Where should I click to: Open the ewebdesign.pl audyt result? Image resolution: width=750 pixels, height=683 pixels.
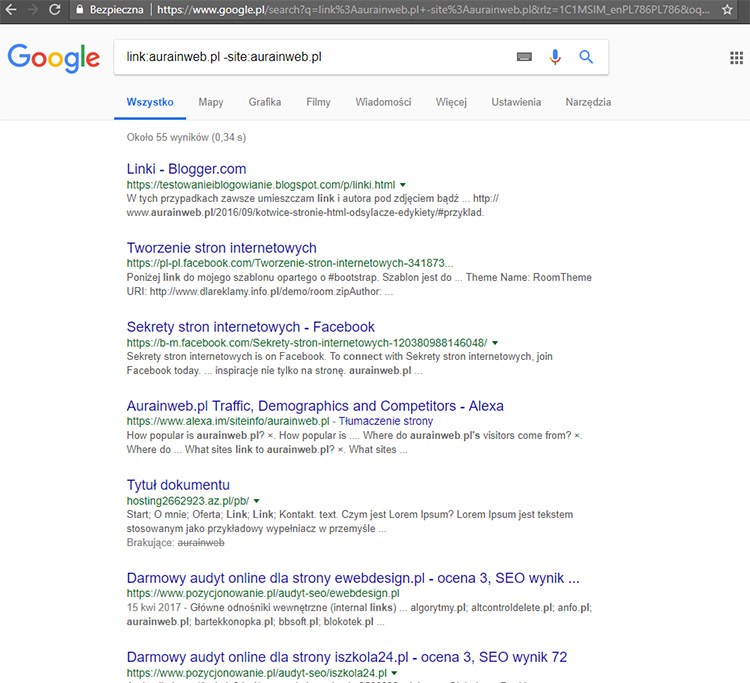tap(353, 578)
